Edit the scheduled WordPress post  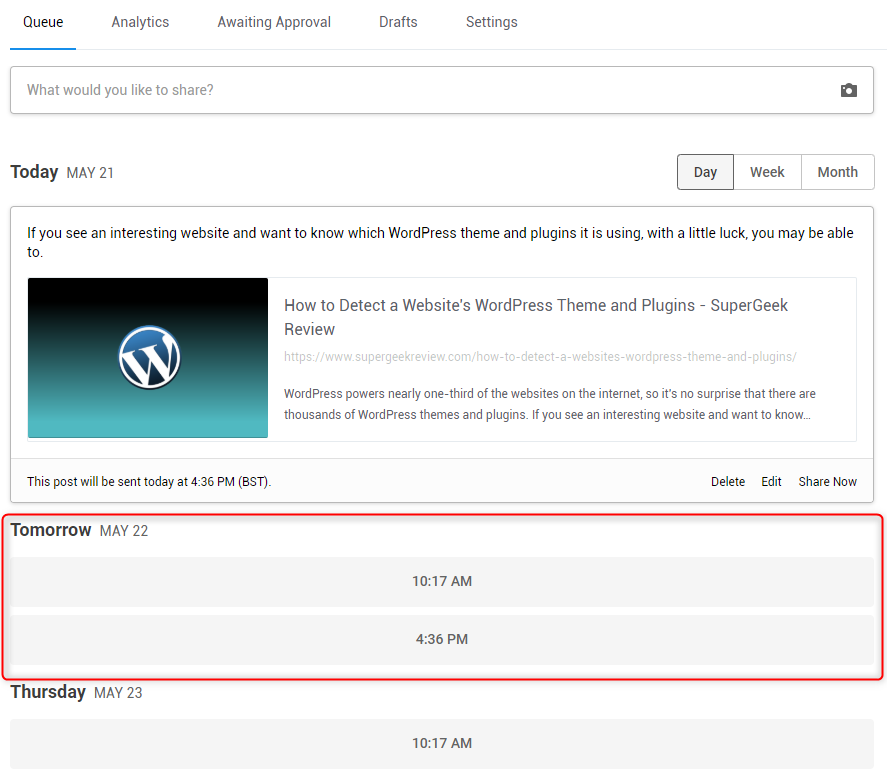(771, 481)
